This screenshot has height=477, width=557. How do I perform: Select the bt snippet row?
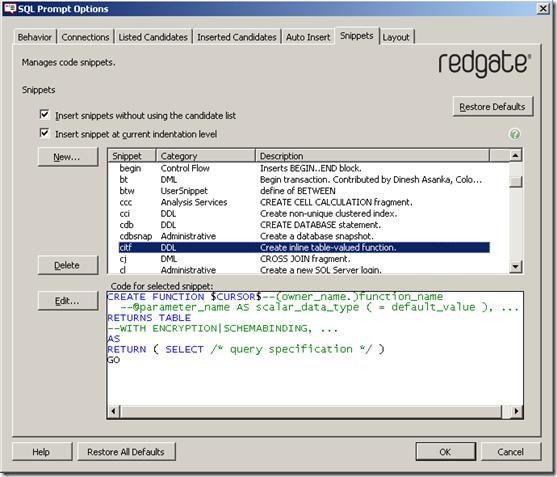tap(304, 179)
